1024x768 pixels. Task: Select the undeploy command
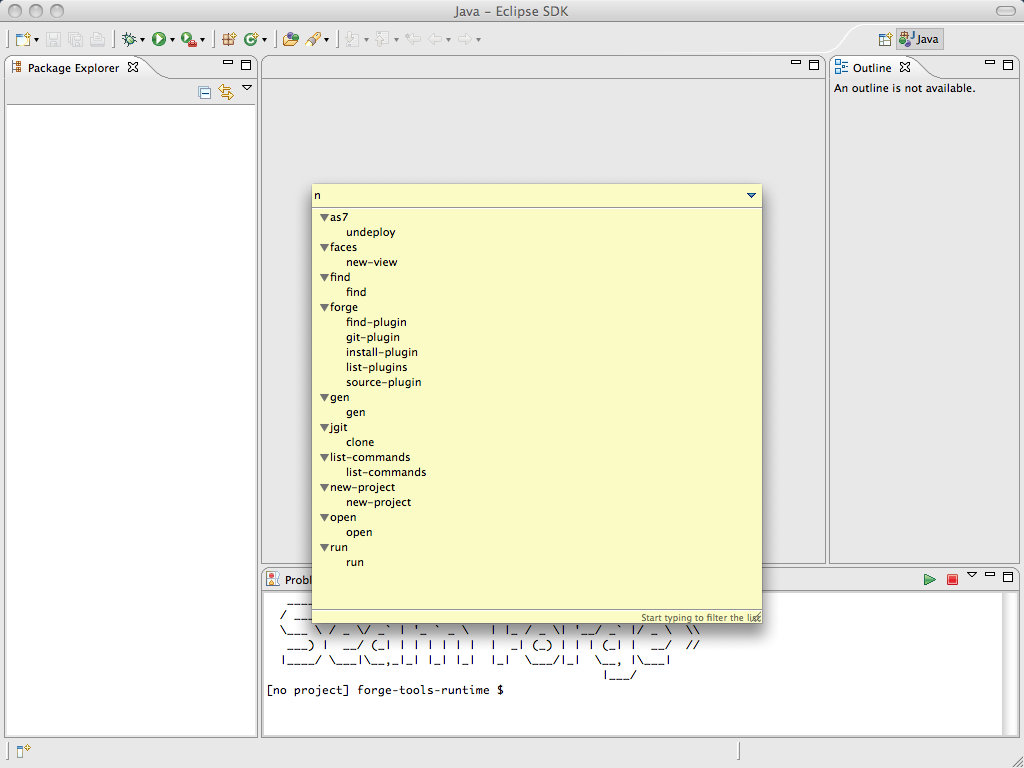pos(370,232)
